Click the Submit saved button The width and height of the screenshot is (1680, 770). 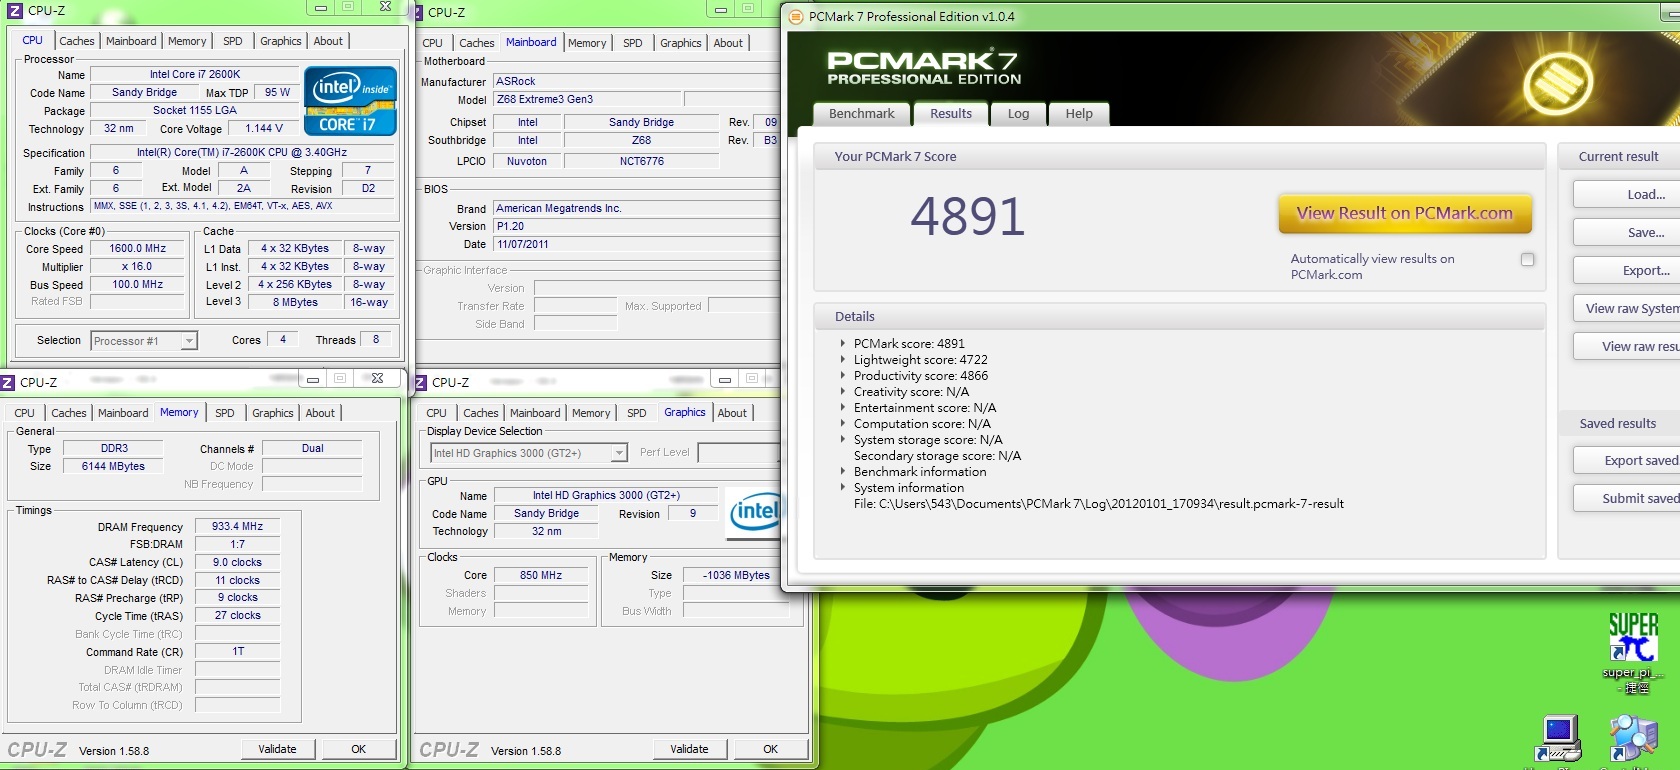[x=1627, y=498]
